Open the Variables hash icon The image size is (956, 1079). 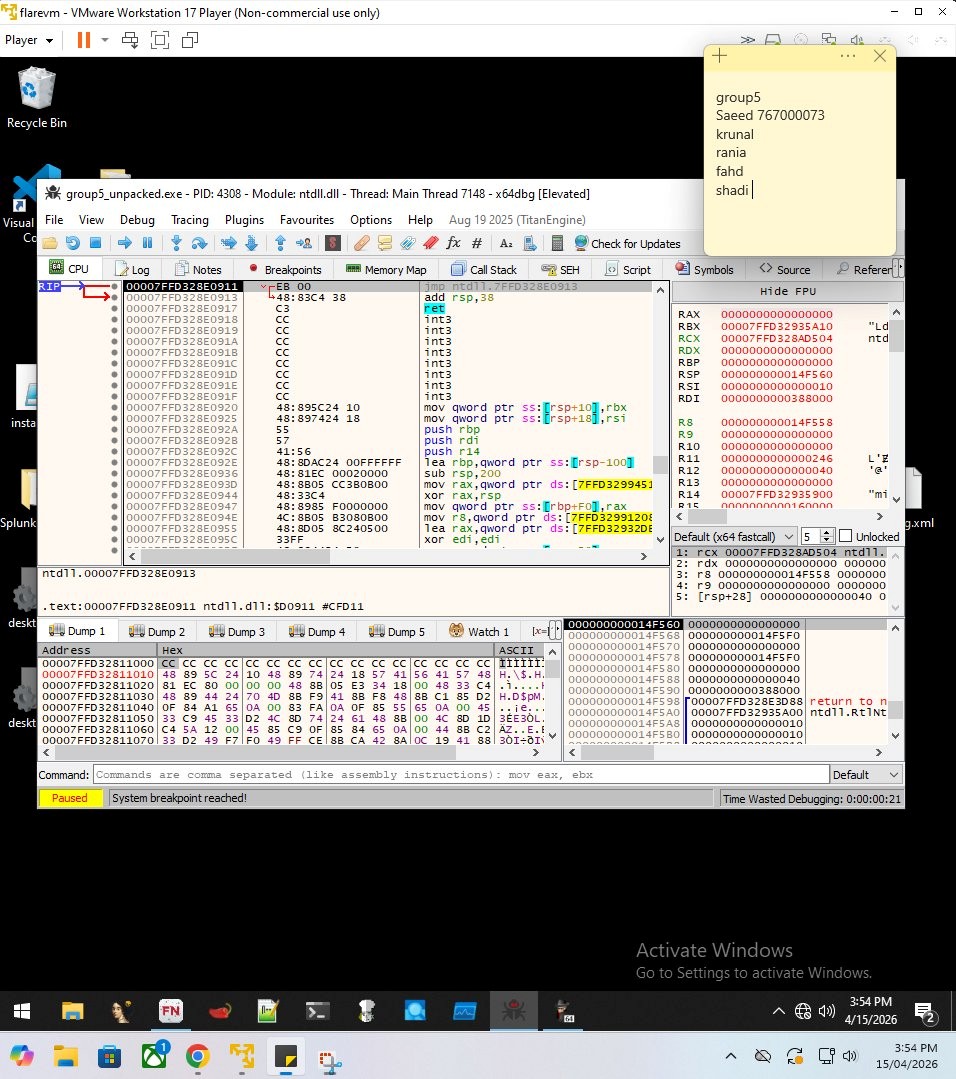point(476,243)
